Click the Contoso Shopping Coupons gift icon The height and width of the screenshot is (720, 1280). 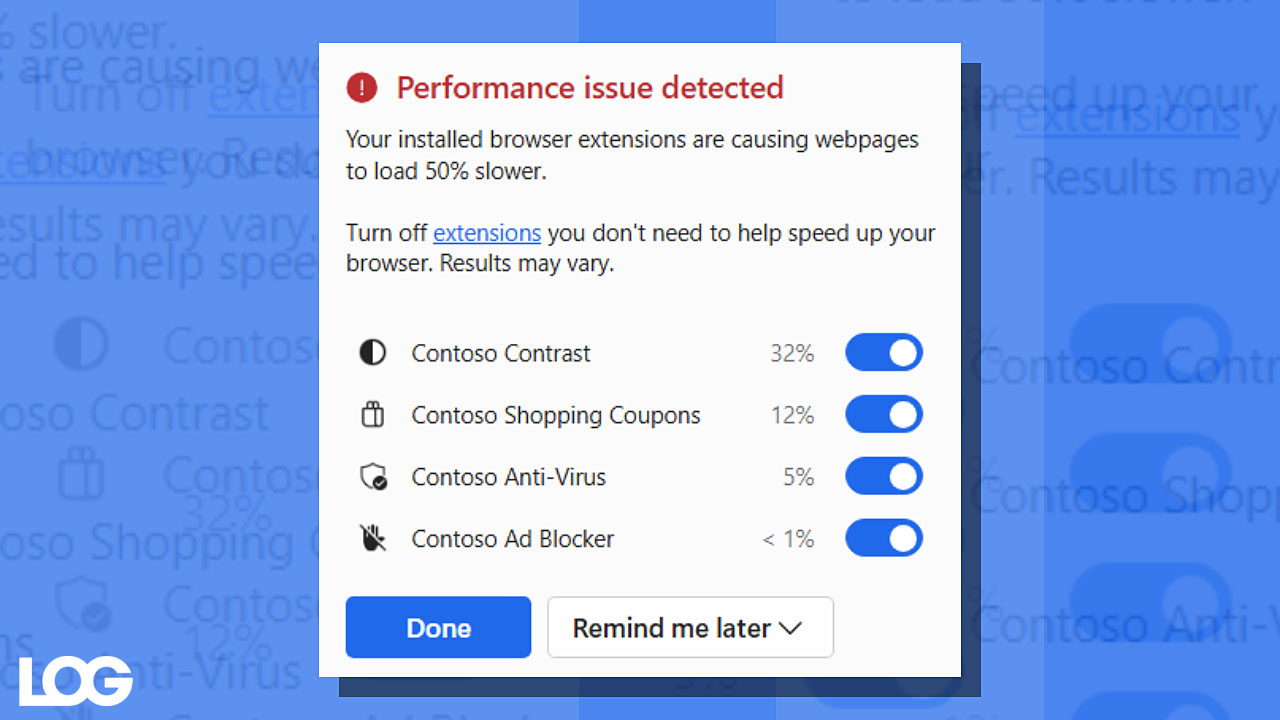coord(373,414)
